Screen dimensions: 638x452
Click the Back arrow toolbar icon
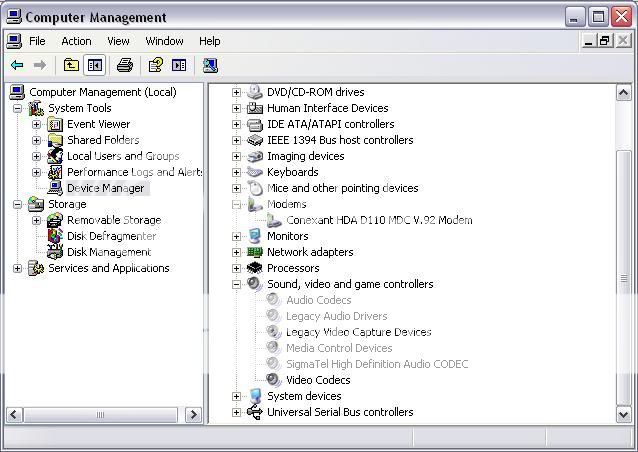pyautogui.click(x=17, y=66)
